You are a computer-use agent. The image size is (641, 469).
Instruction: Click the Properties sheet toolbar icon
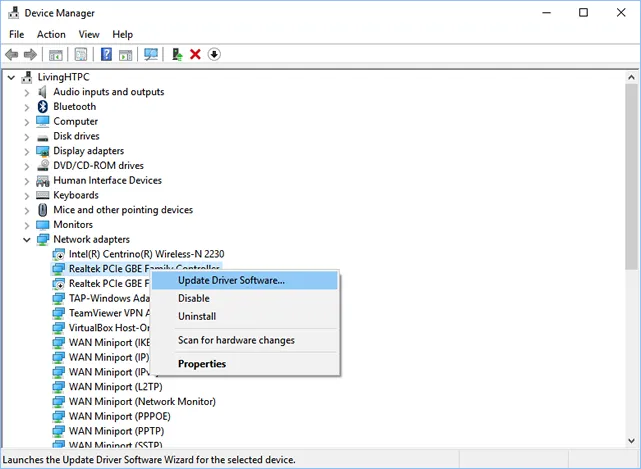(x=81, y=54)
